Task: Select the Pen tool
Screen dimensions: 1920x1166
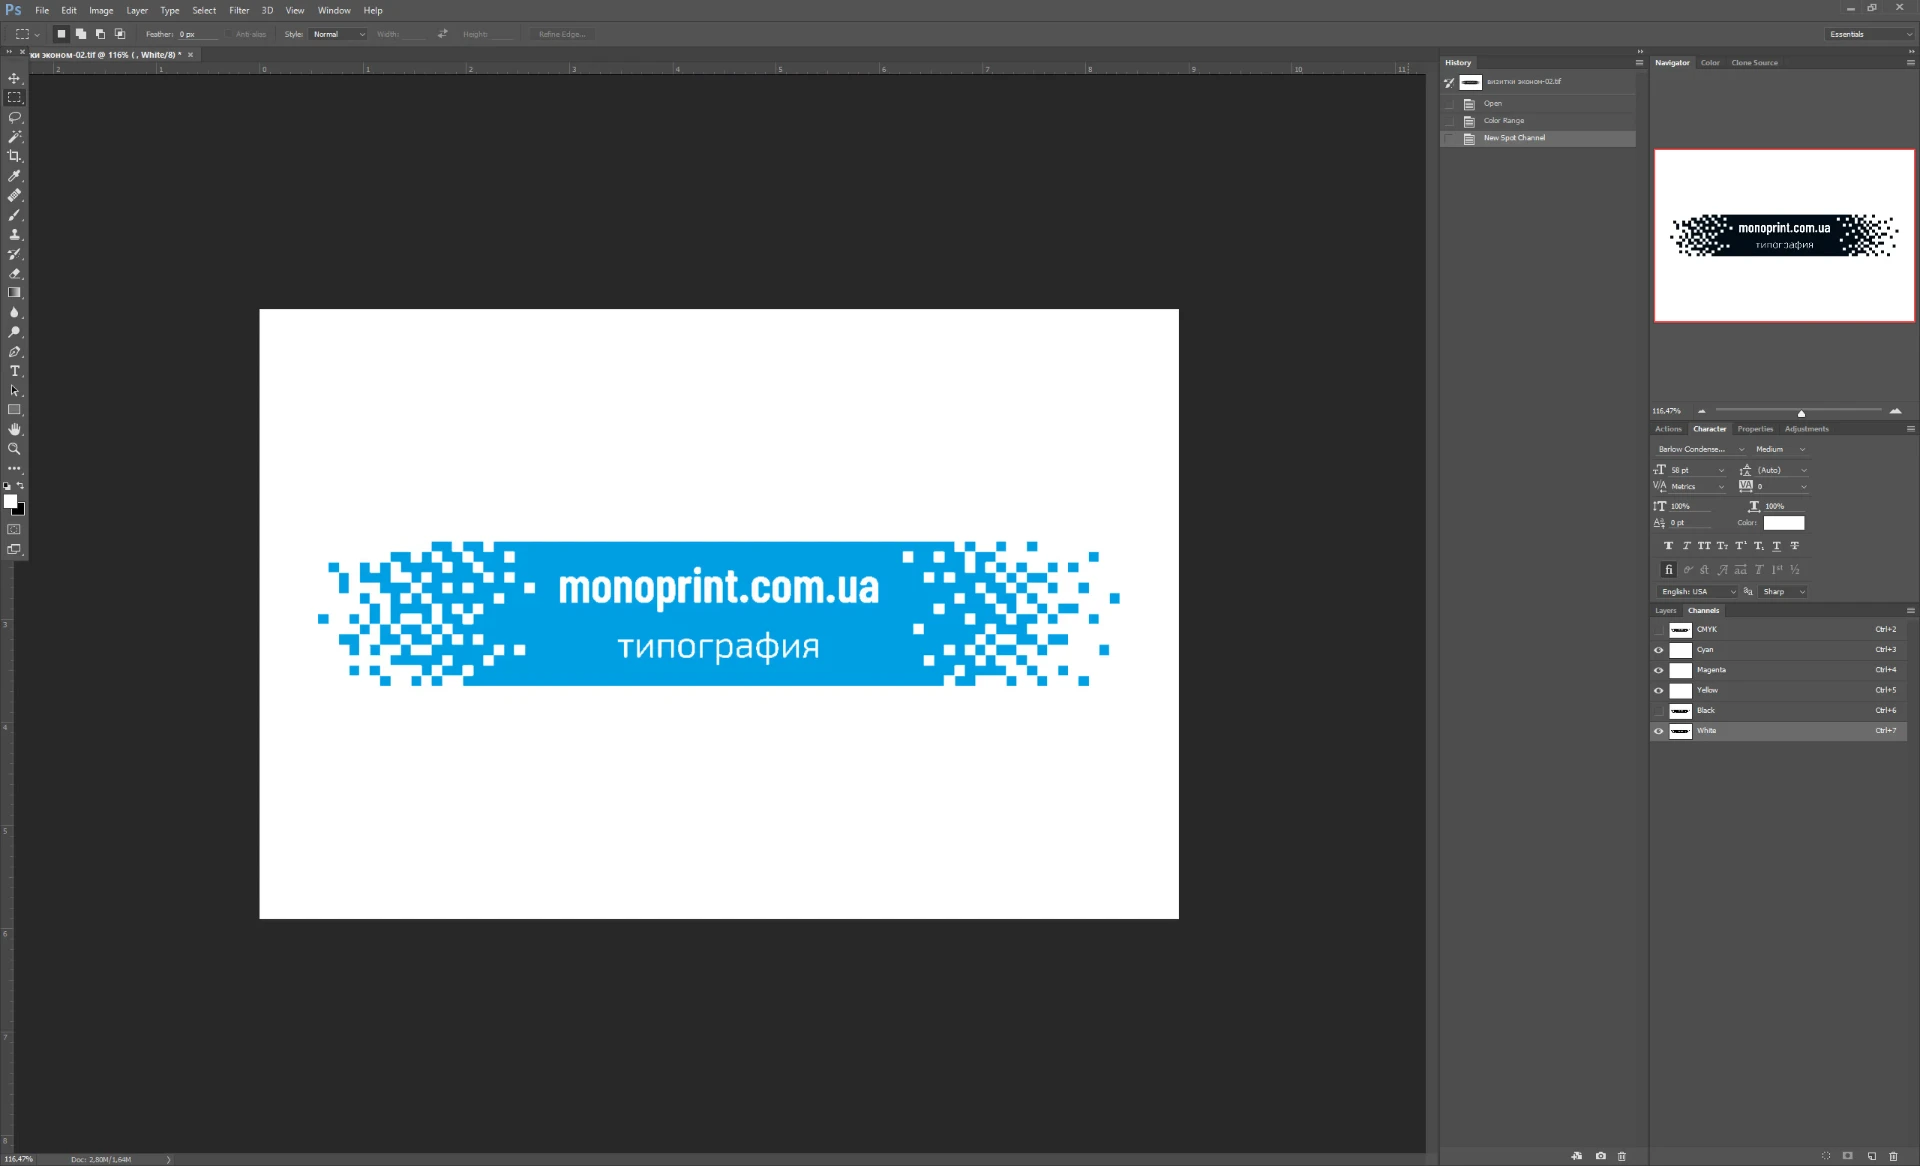Action: tap(14, 351)
